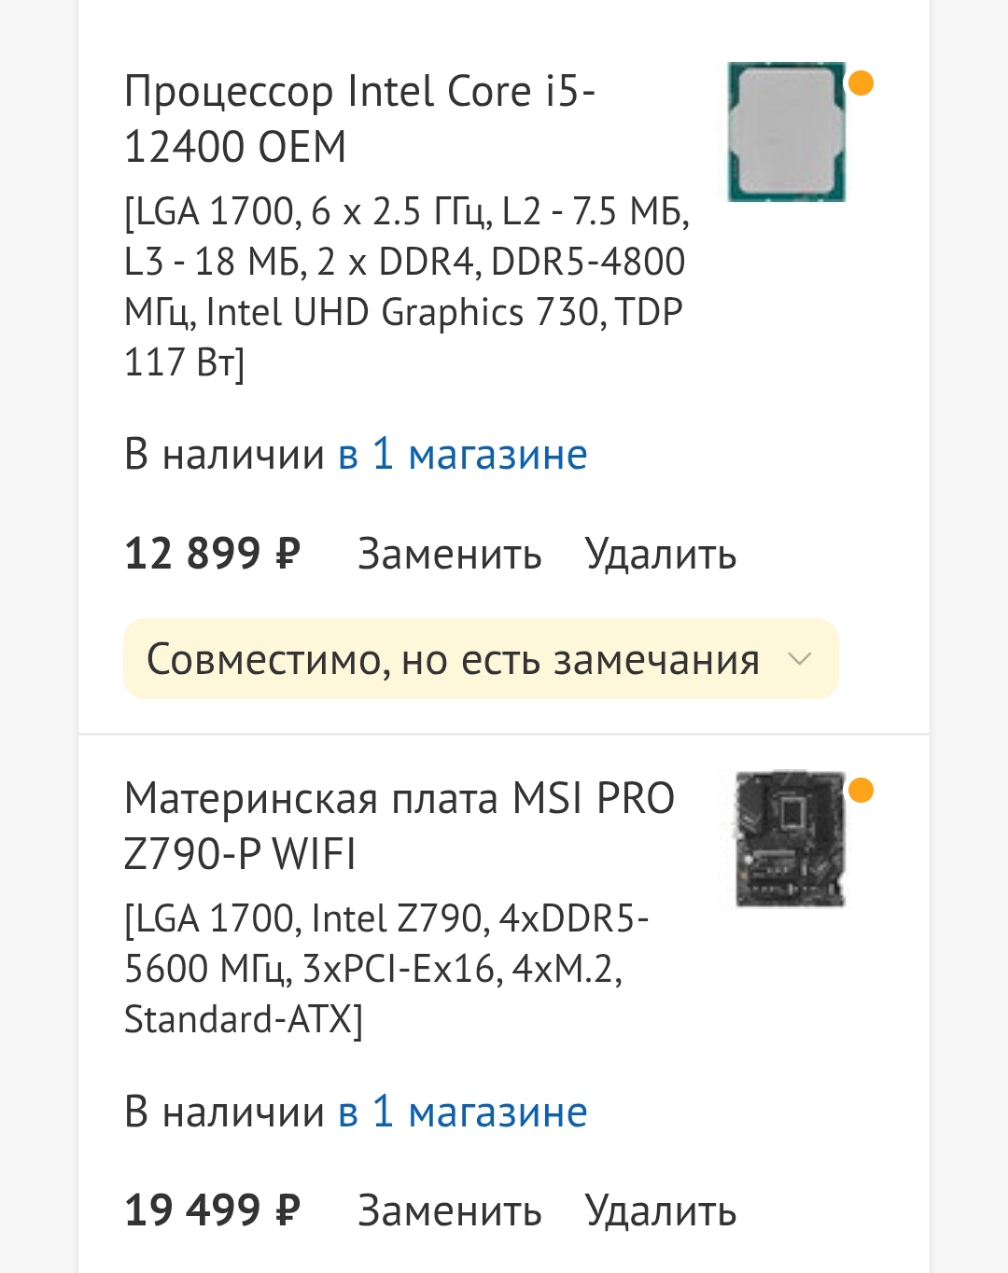Tap the 12 899 ₽ processor price
The height and width of the screenshot is (1273, 1008).
[212, 553]
